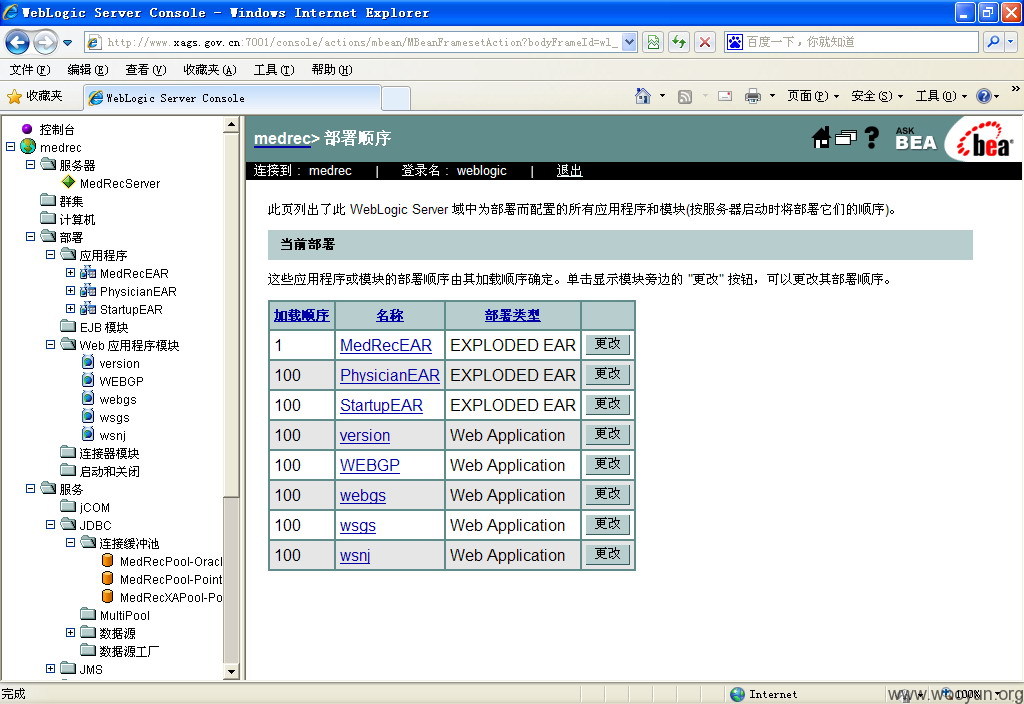Click the tree panel scroll down arrow
Viewport: 1024px width, 704px height.
coord(231,671)
